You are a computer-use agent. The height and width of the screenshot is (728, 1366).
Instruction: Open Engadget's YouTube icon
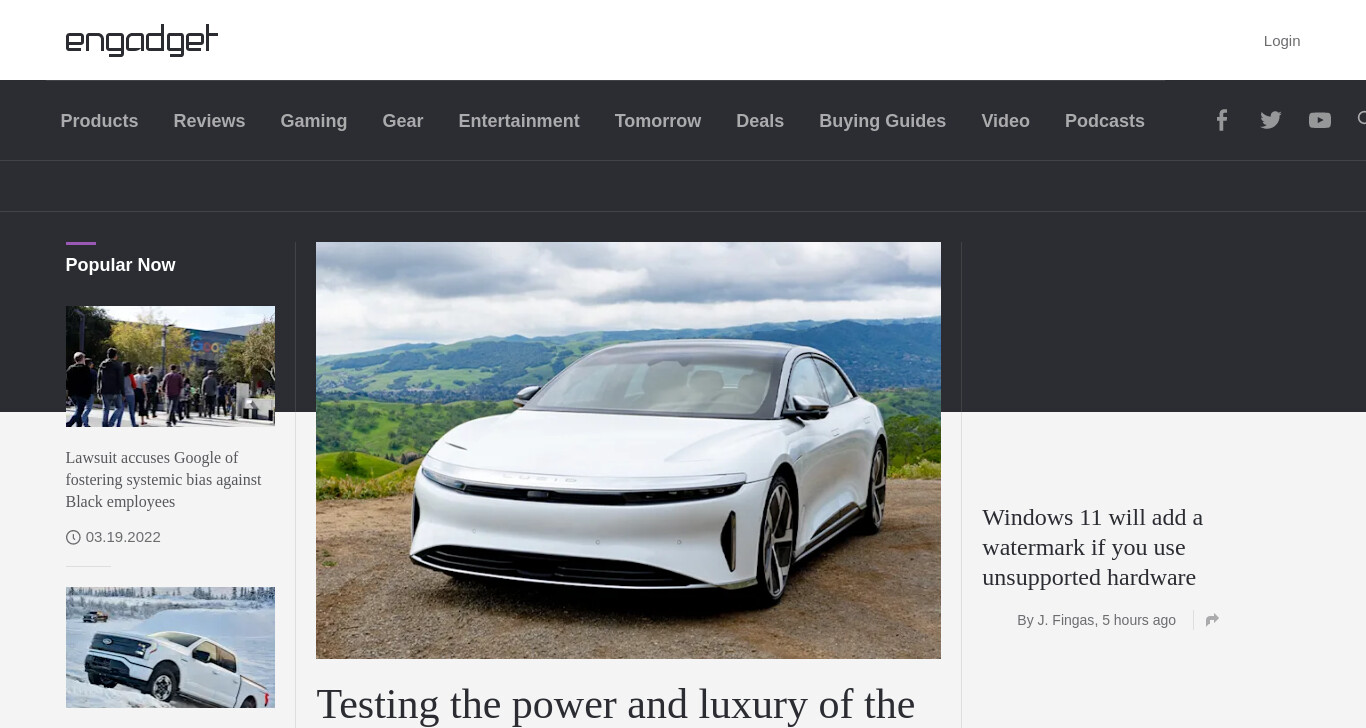coord(1320,121)
